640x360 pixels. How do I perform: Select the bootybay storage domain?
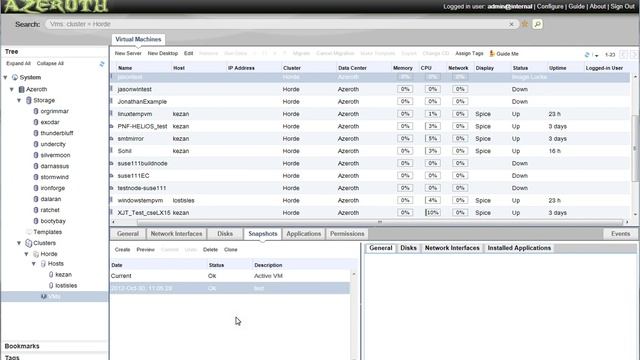(x=53, y=221)
